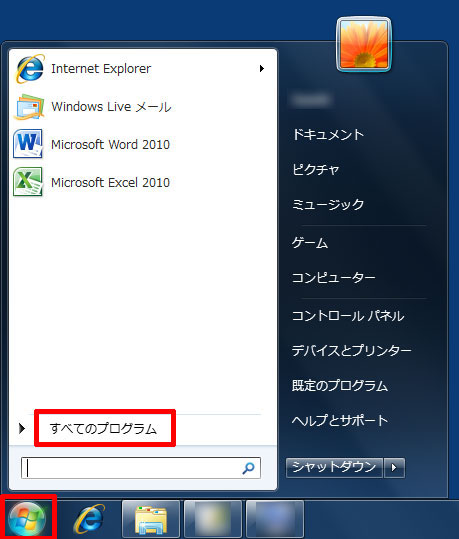The width and height of the screenshot is (459, 539).
Task: Click the search magnifier icon
Action: [x=248, y=468]
